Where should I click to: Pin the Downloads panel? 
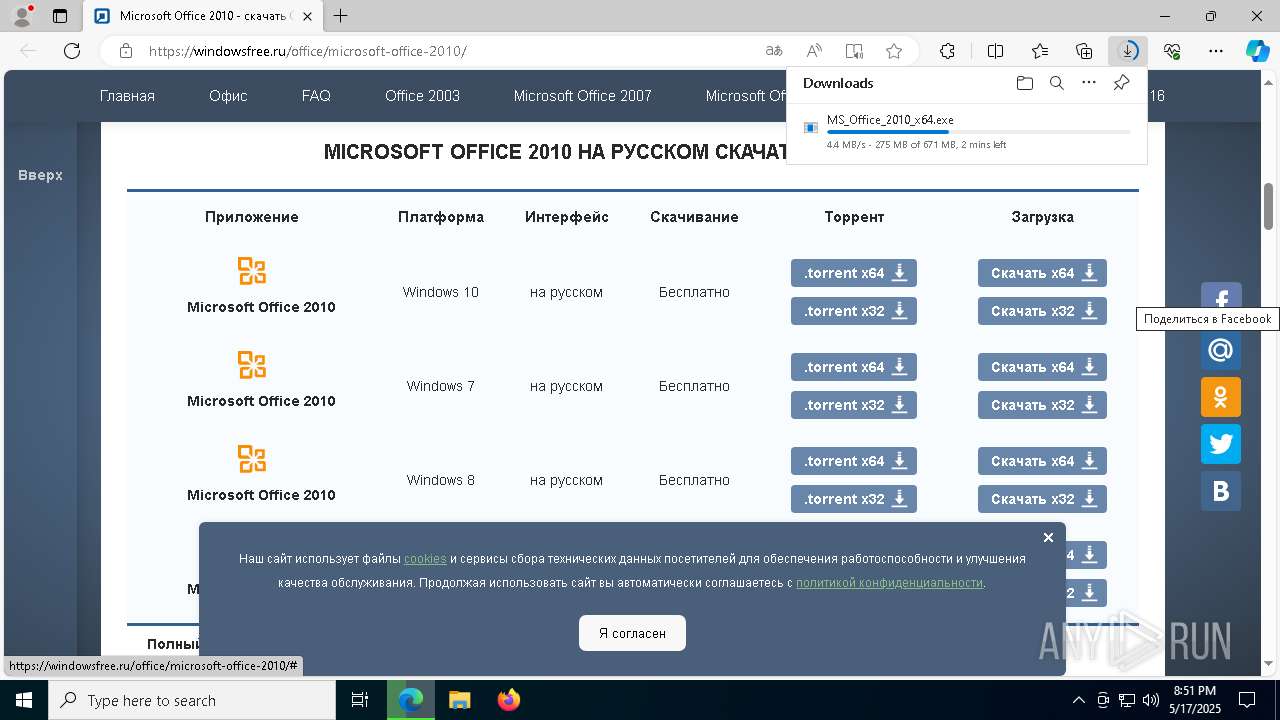click(x=1121, y=83)
